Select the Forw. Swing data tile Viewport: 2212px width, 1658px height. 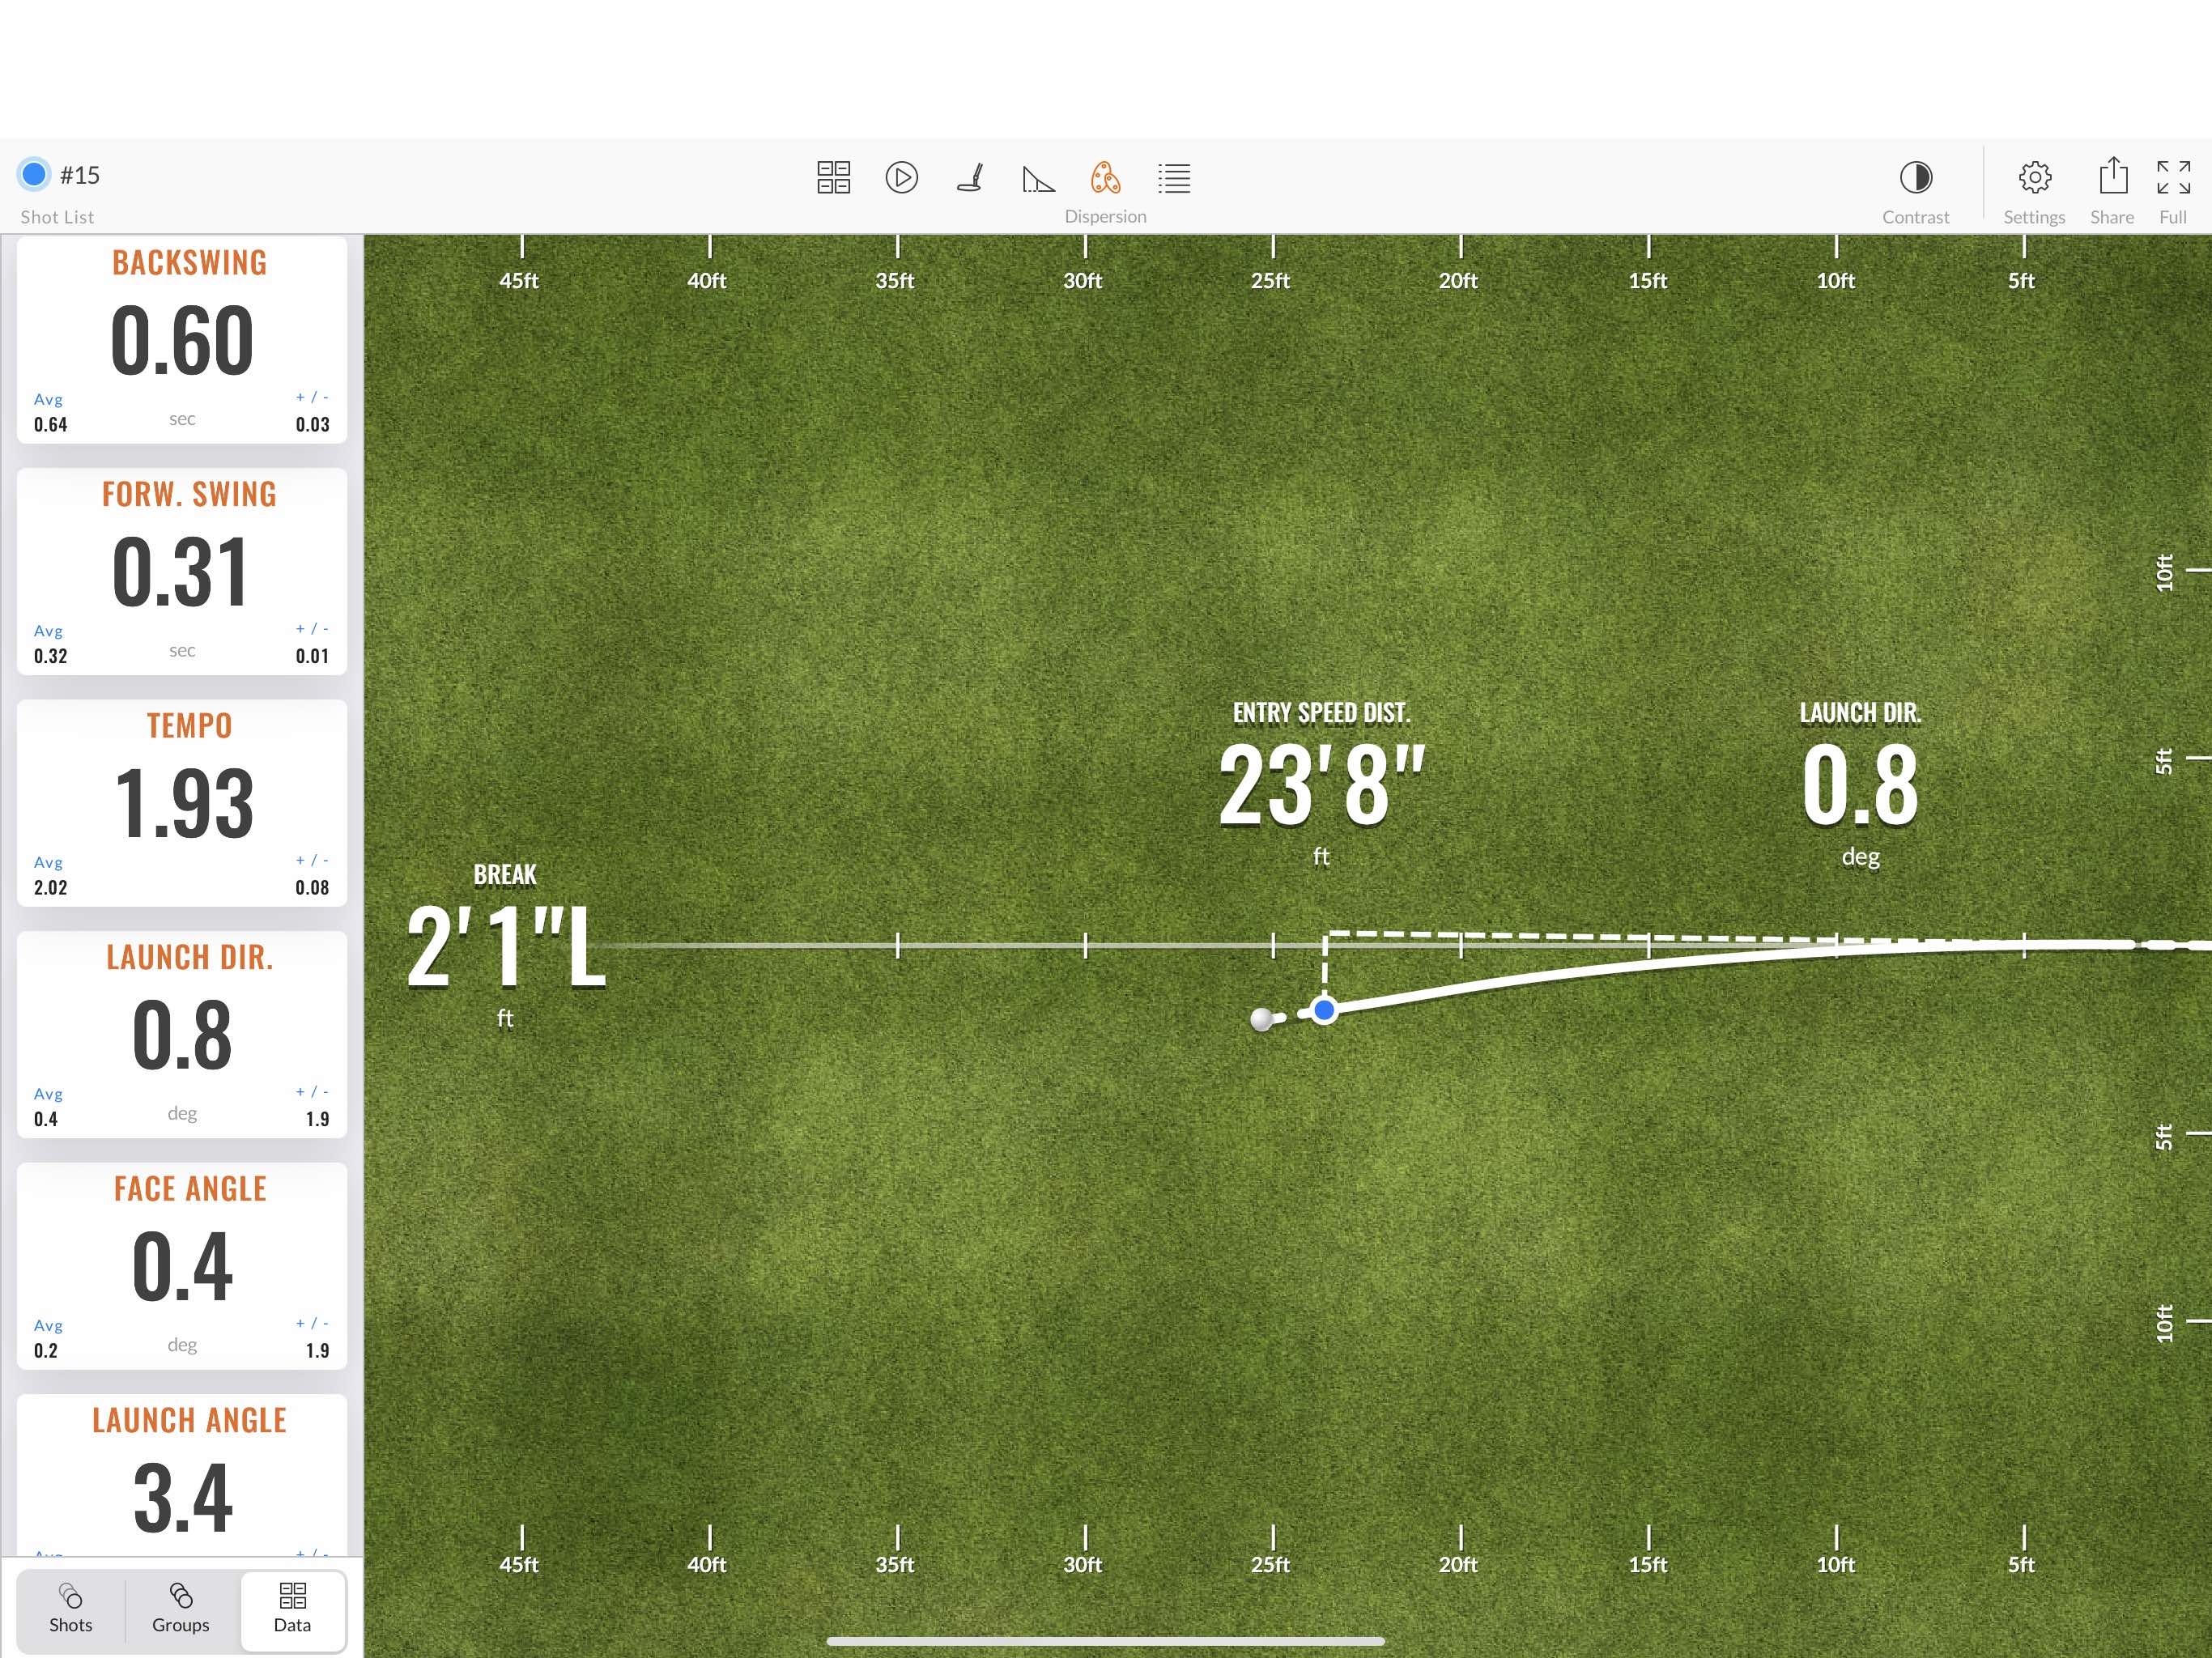[182, 572]
